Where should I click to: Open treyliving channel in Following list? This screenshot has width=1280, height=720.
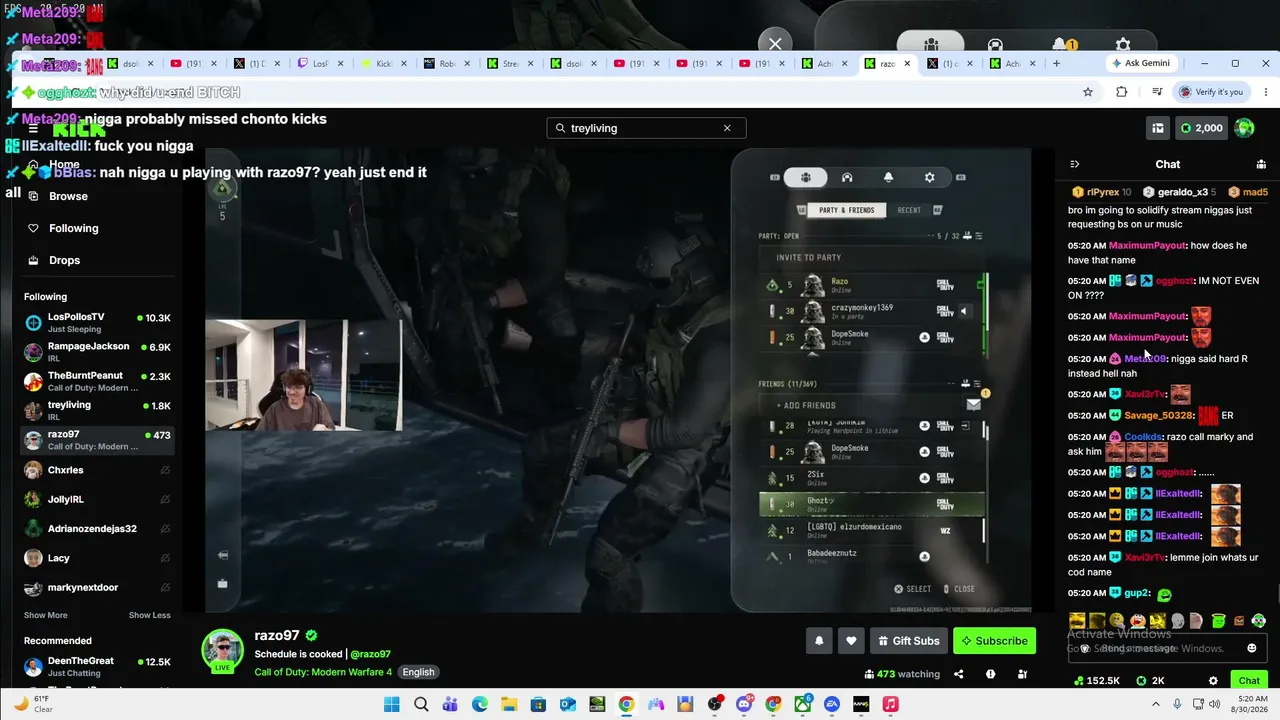tap(97, 410)
